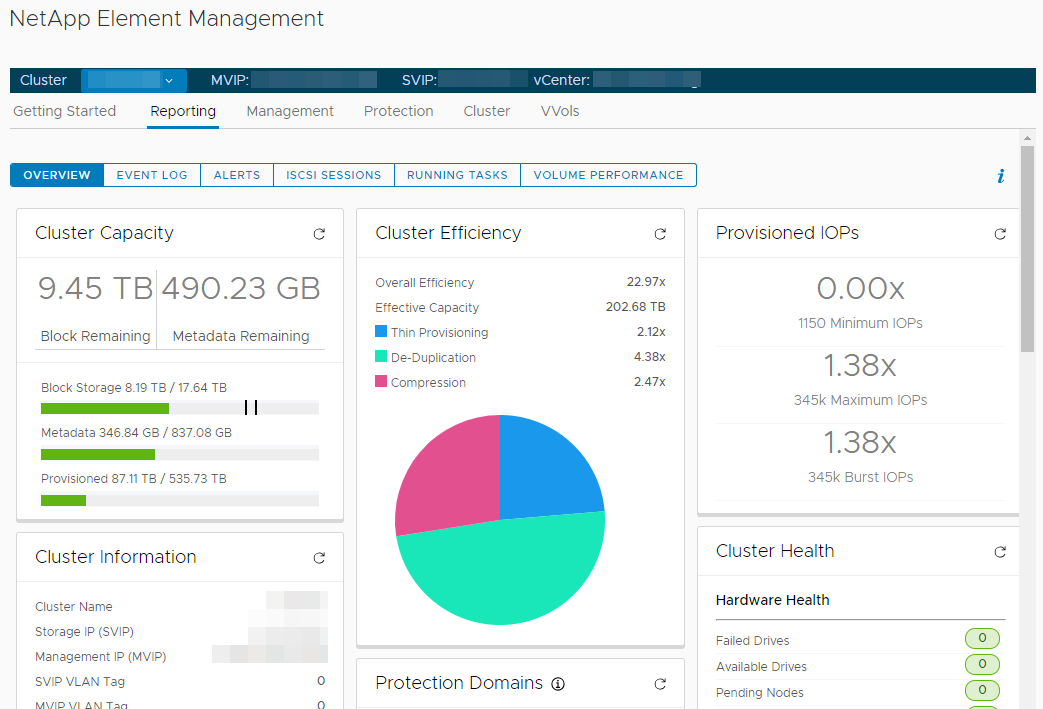Refresh the Cluster Capacity panel
The width and height of the screenshot is (1043, 709).
(319, 234)
